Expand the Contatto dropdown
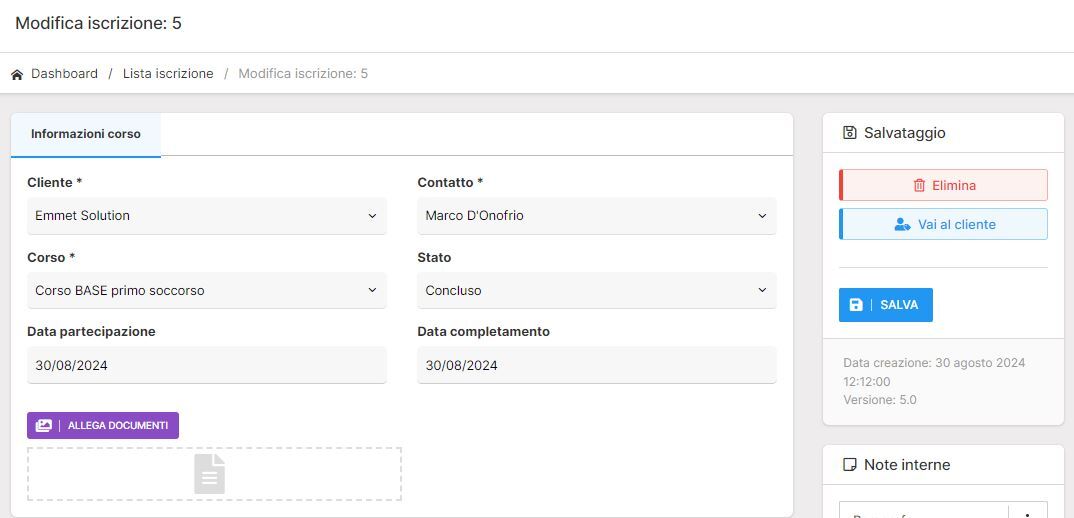Screen dimensions: 1074x518 pos(596,216)
